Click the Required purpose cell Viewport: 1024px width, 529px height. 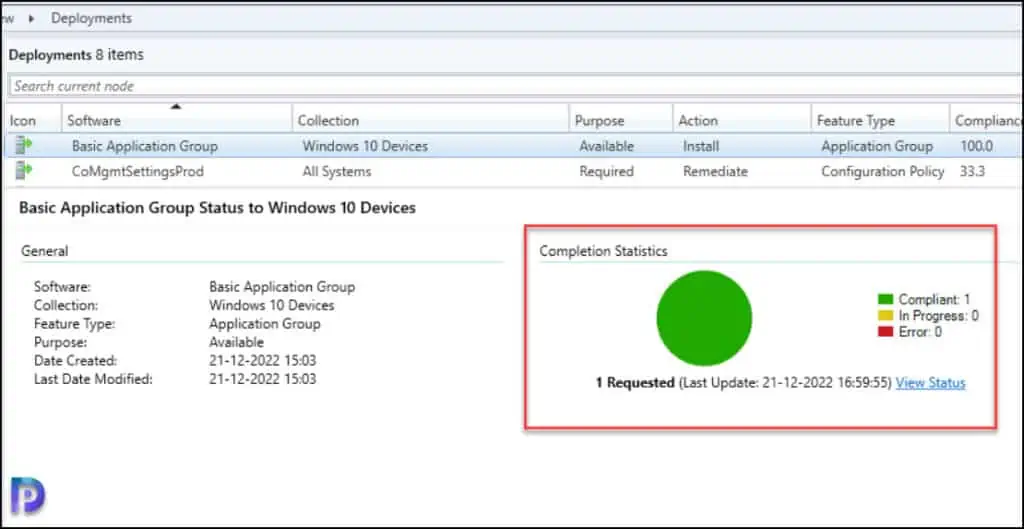tap(606, 172)
